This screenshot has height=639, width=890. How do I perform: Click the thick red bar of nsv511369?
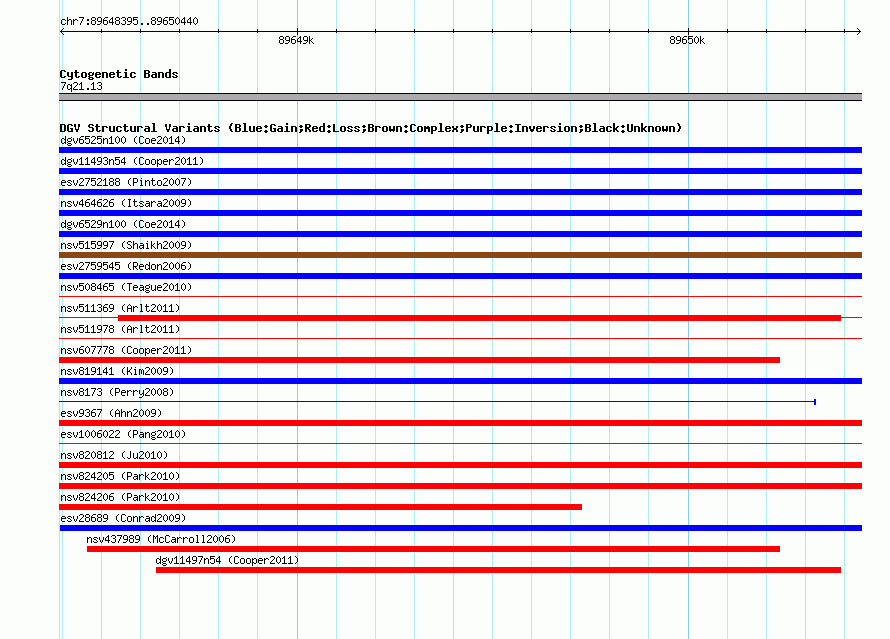click(480, 318)
